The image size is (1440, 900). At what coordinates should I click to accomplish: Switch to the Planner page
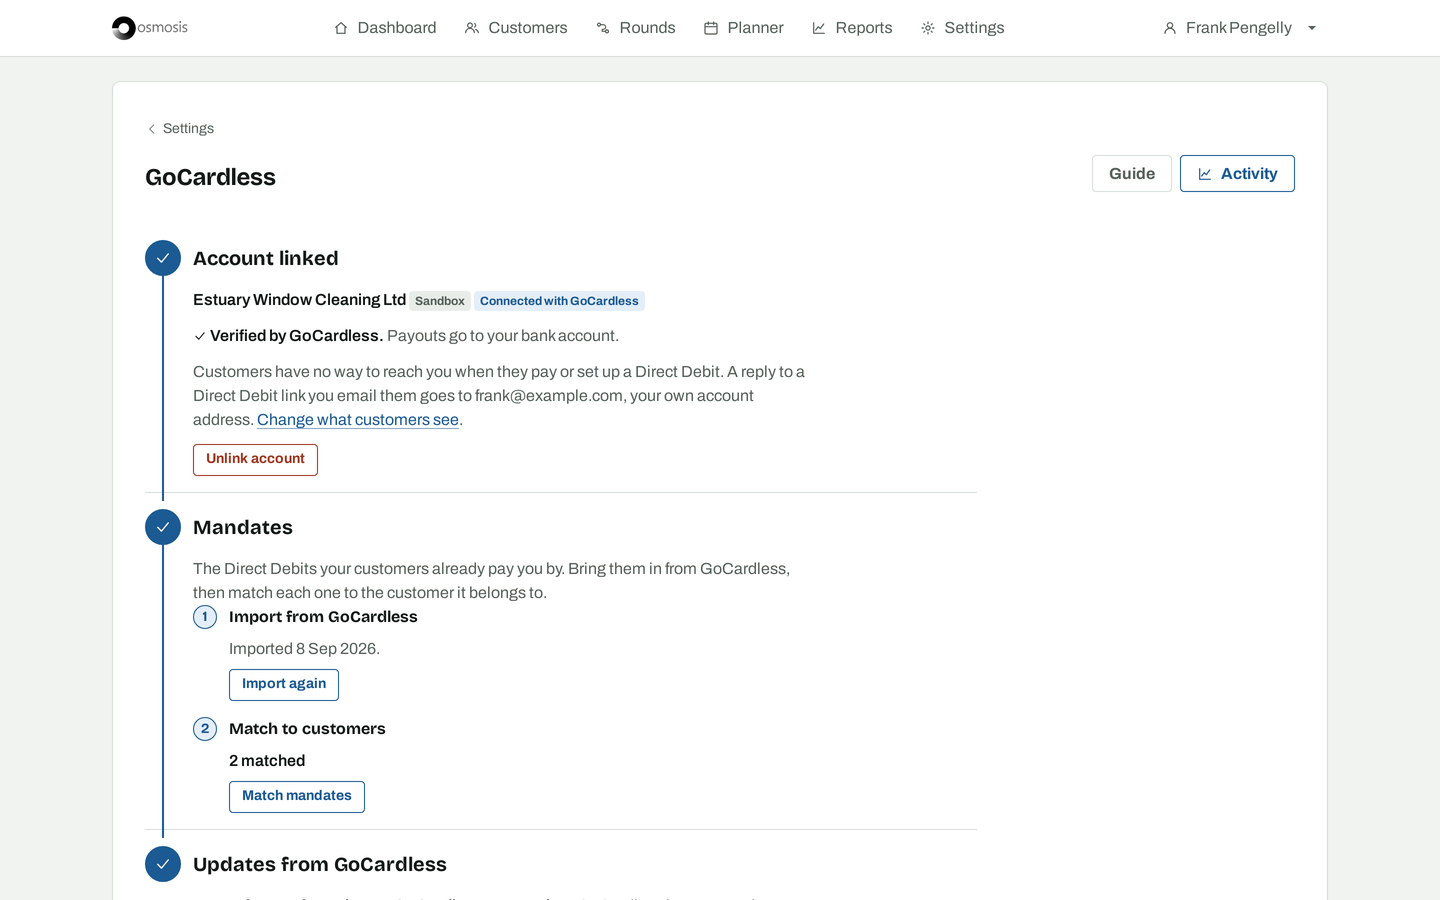(744, 28)
